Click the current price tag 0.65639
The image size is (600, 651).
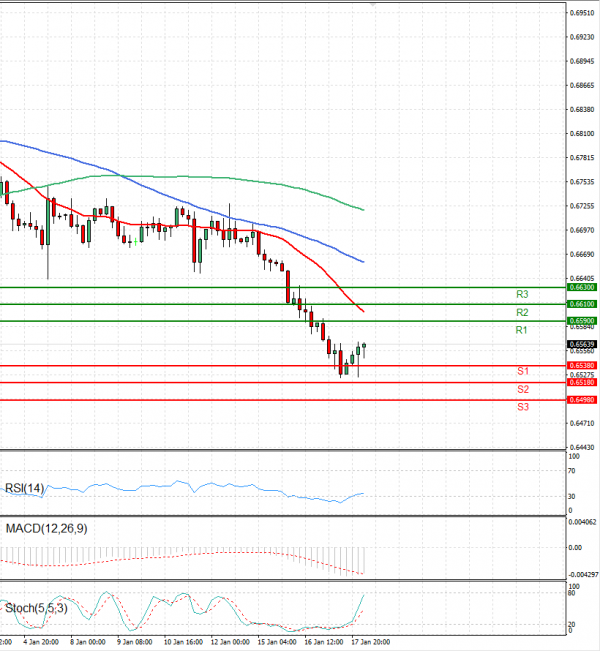582,343
